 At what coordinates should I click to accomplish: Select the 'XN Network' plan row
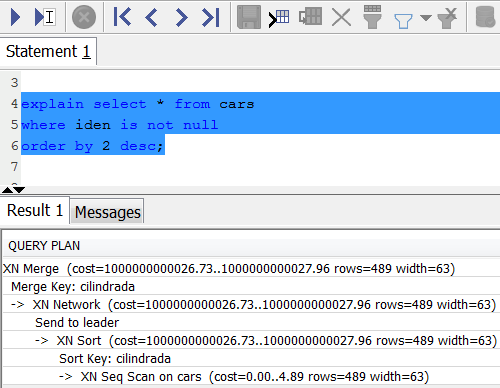click(x=251, y=304)
